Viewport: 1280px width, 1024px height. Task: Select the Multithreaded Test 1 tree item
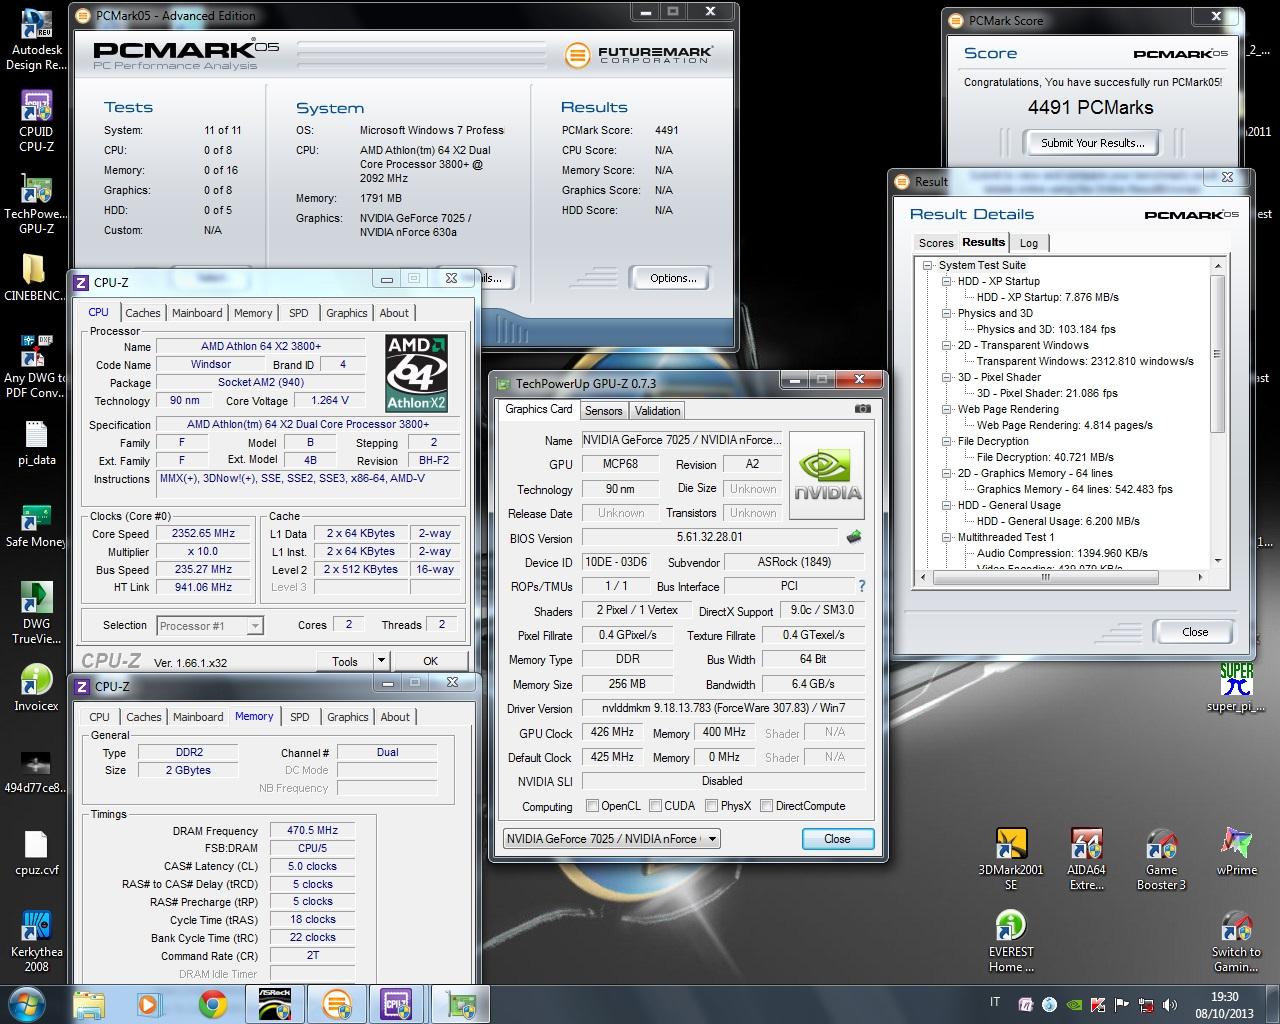pos(1006,537)
